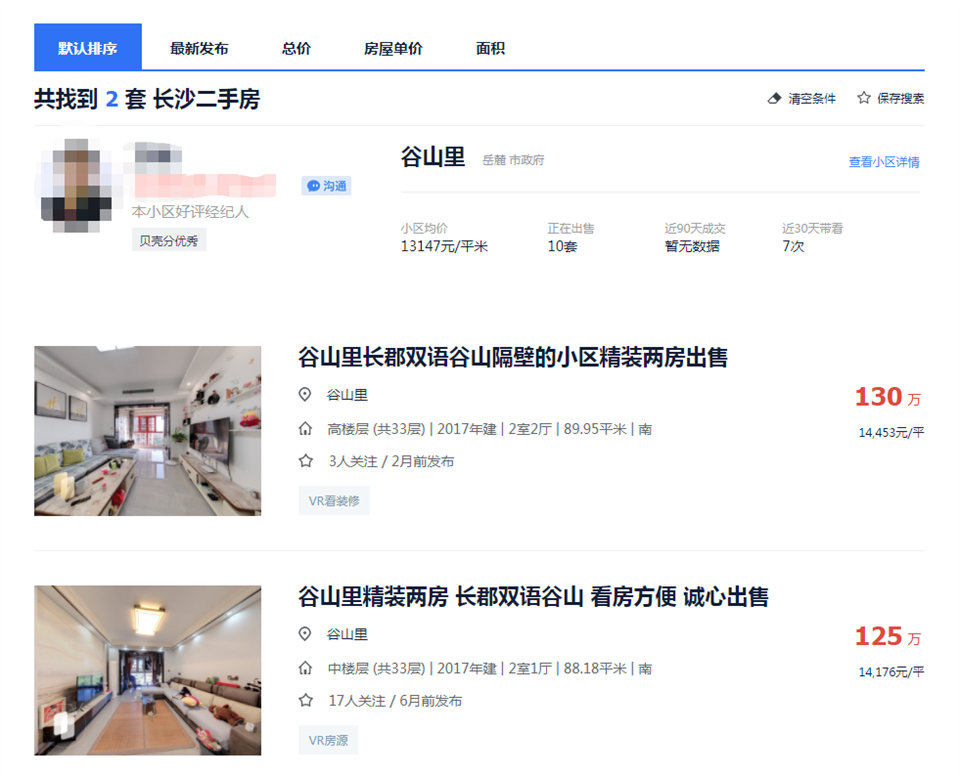
Task: Click the star icon for 保存搜索
Action: point(864,98)
